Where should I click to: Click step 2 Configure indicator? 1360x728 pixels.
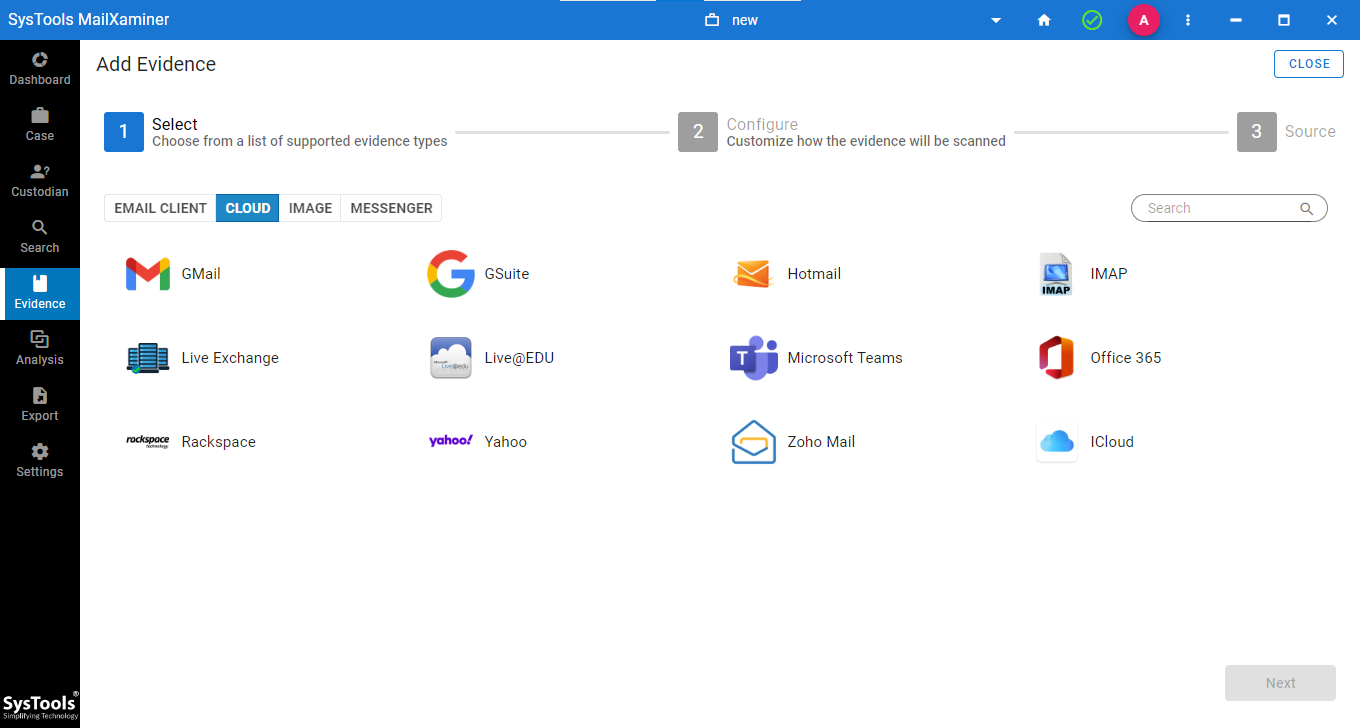pyautogui.click(x=698, y=132)
